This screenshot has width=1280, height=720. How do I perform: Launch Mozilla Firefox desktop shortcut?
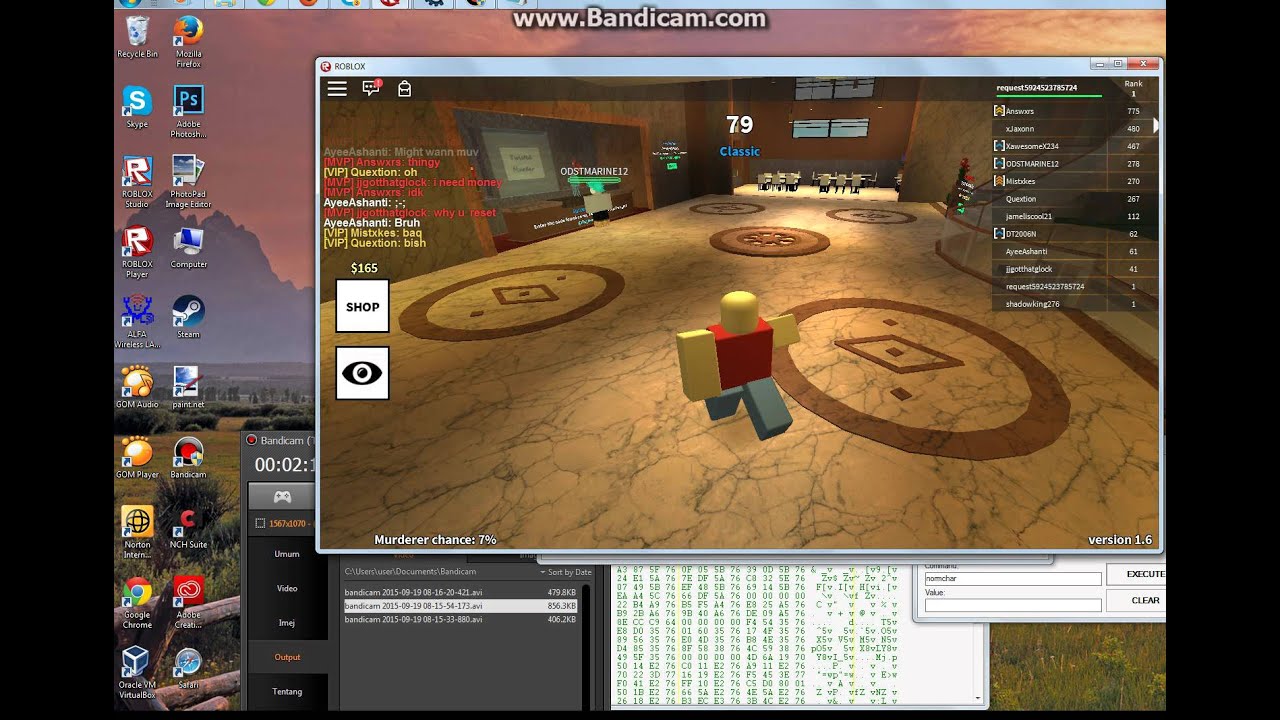(188, 42)
